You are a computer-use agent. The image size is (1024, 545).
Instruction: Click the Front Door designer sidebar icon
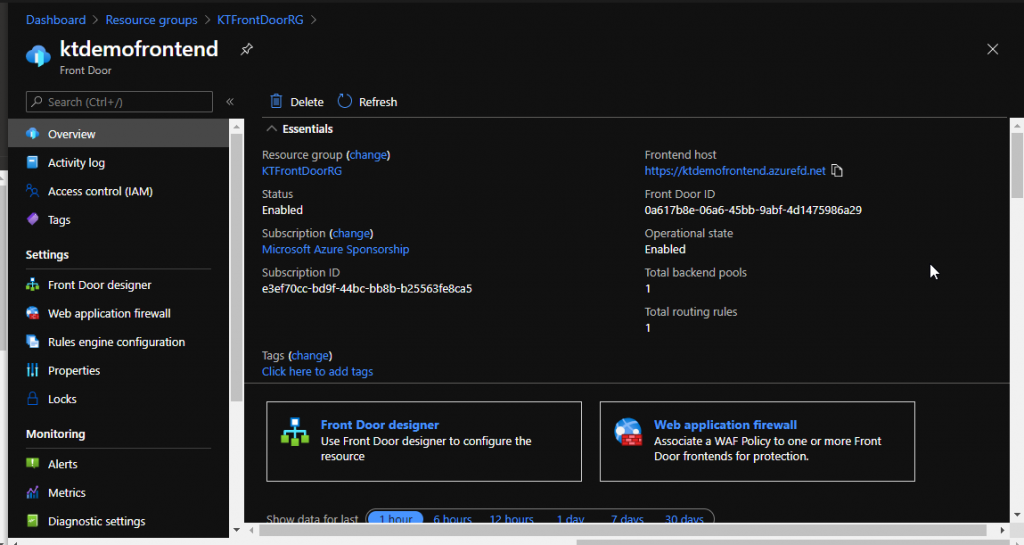click(x=33, y=285)
